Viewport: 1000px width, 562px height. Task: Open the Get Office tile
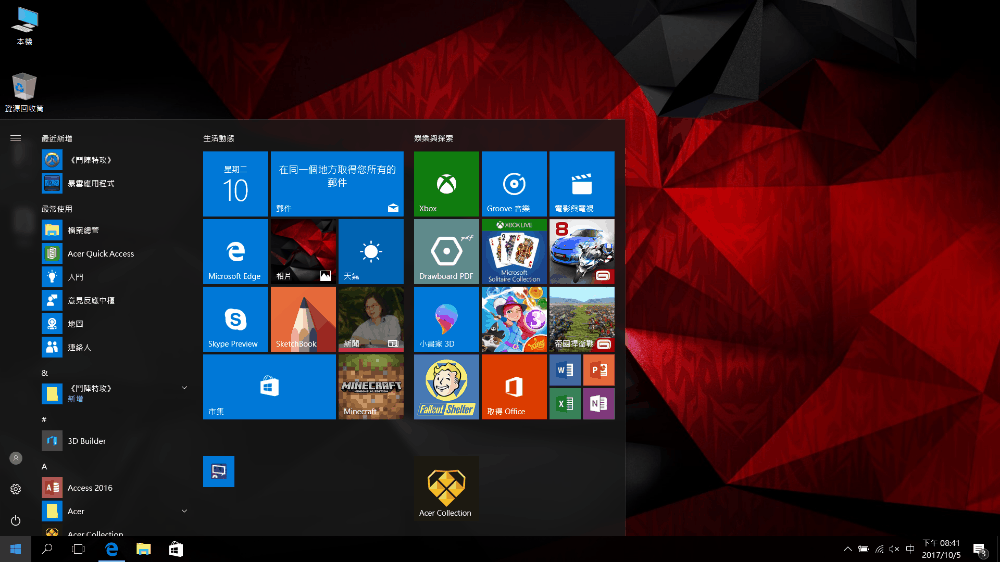514,387
